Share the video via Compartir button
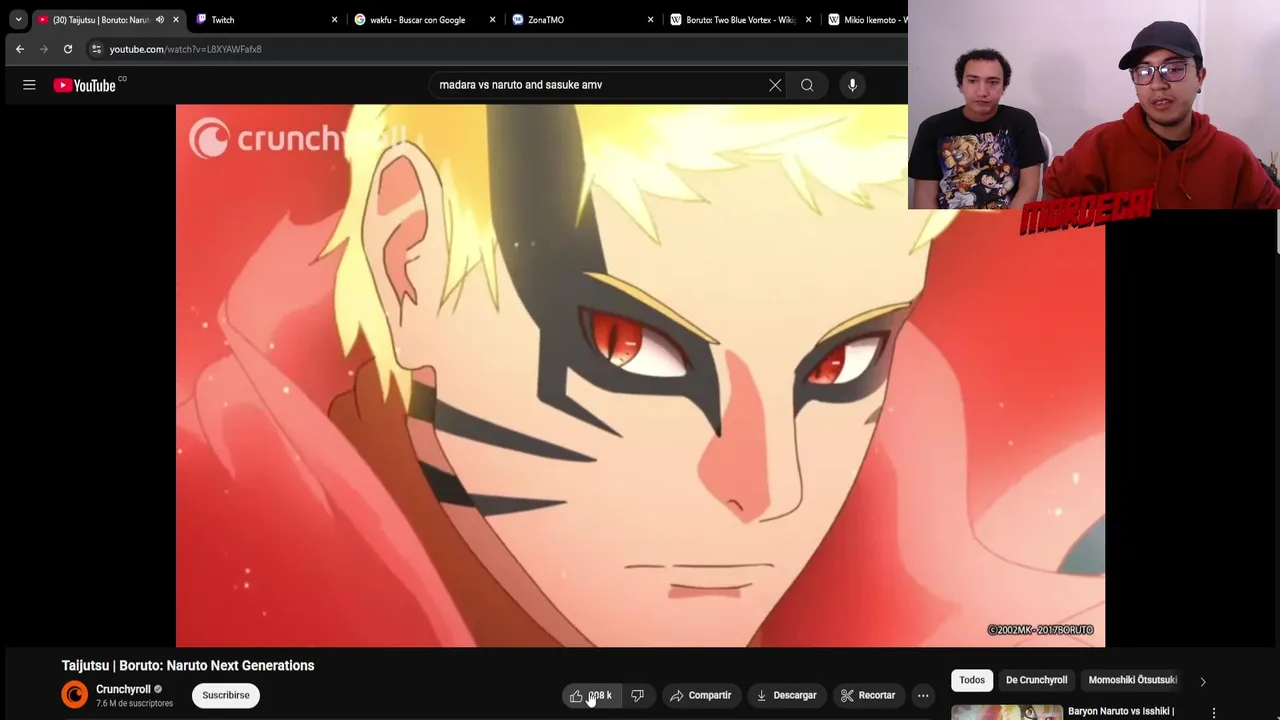1280x720 pixels. click(701, 695)
